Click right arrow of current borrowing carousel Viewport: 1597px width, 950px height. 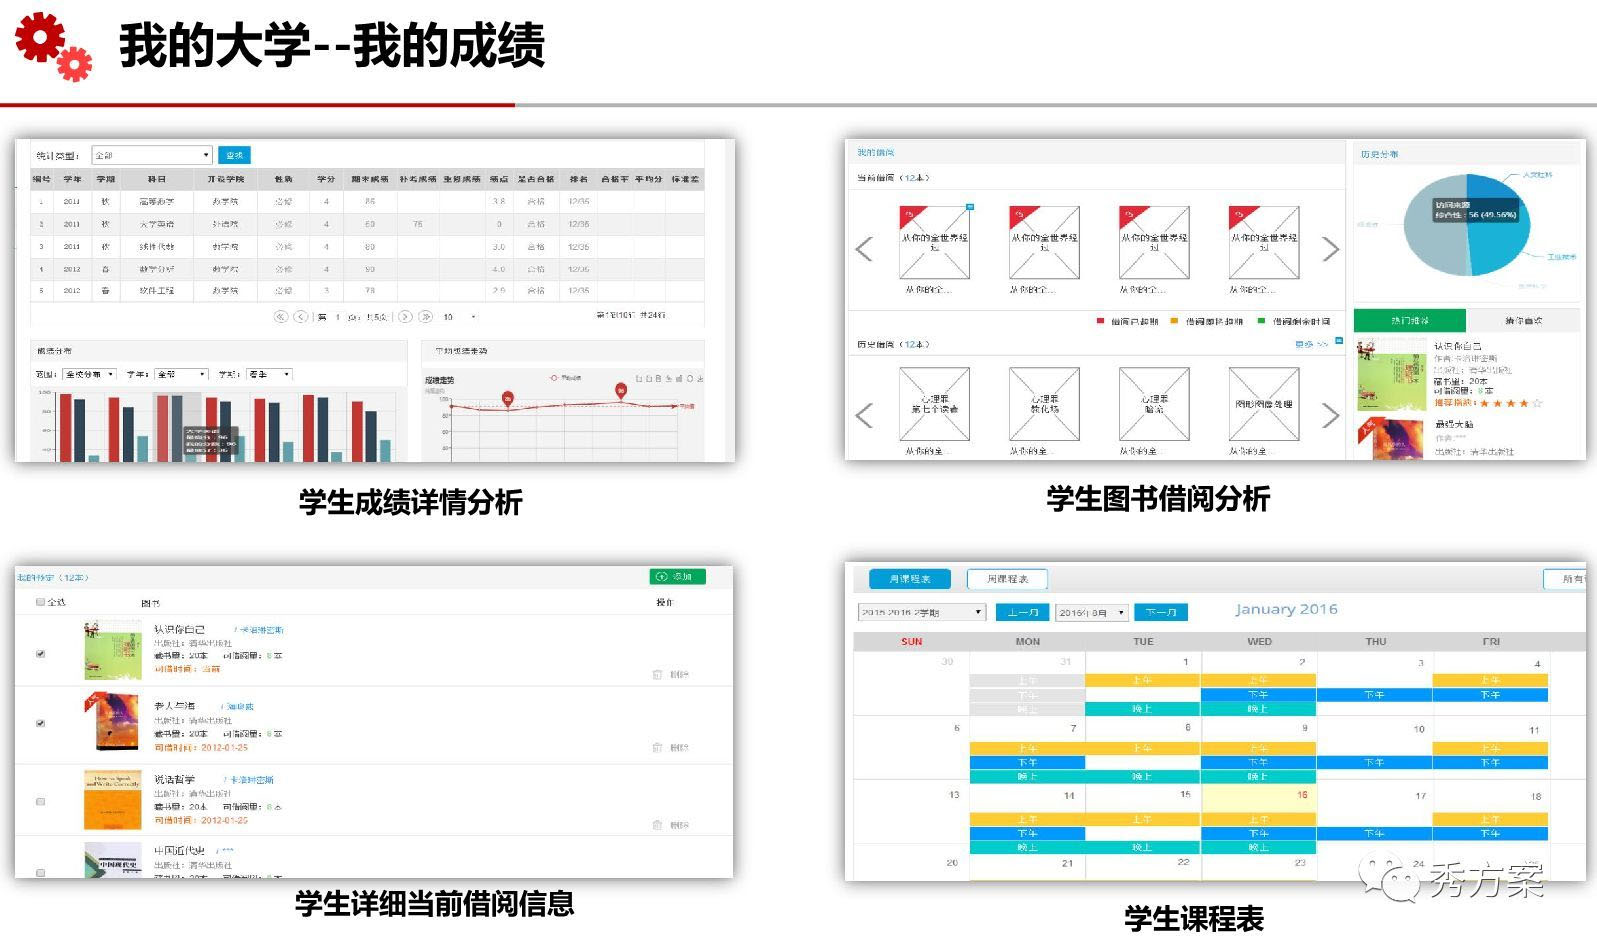1330,249
